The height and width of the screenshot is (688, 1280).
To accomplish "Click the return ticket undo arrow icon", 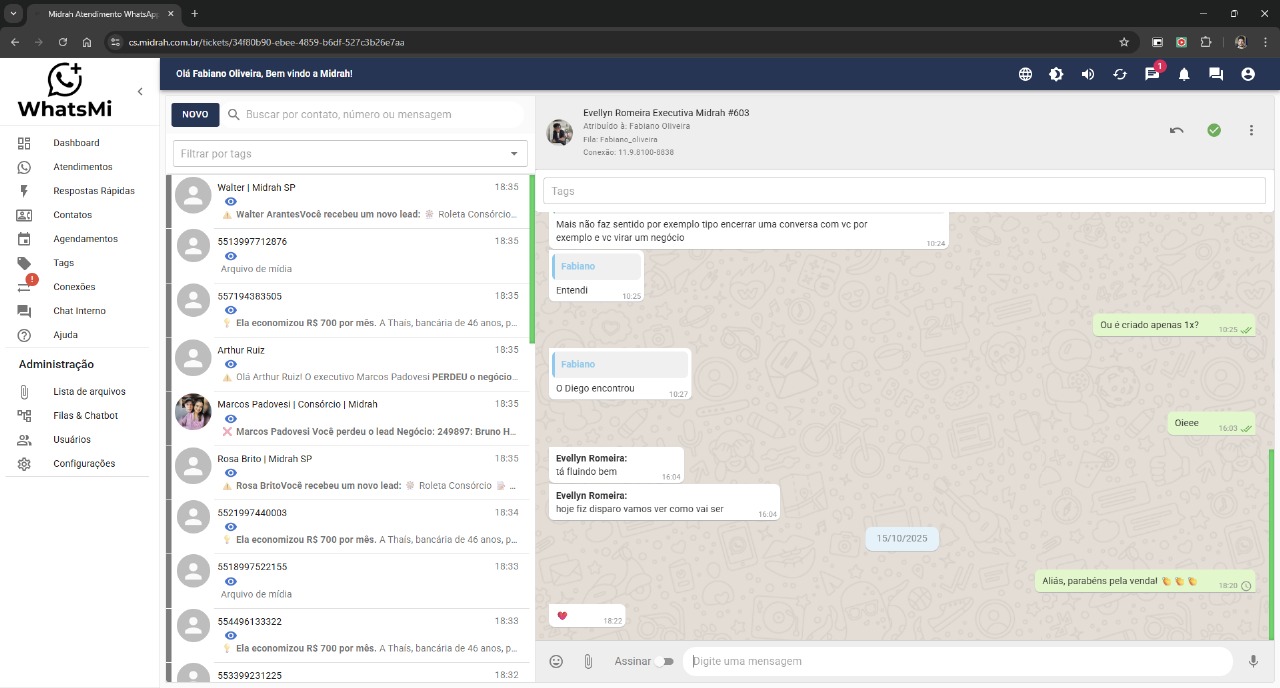I will pyautogui.click(x=1177, y=130).
